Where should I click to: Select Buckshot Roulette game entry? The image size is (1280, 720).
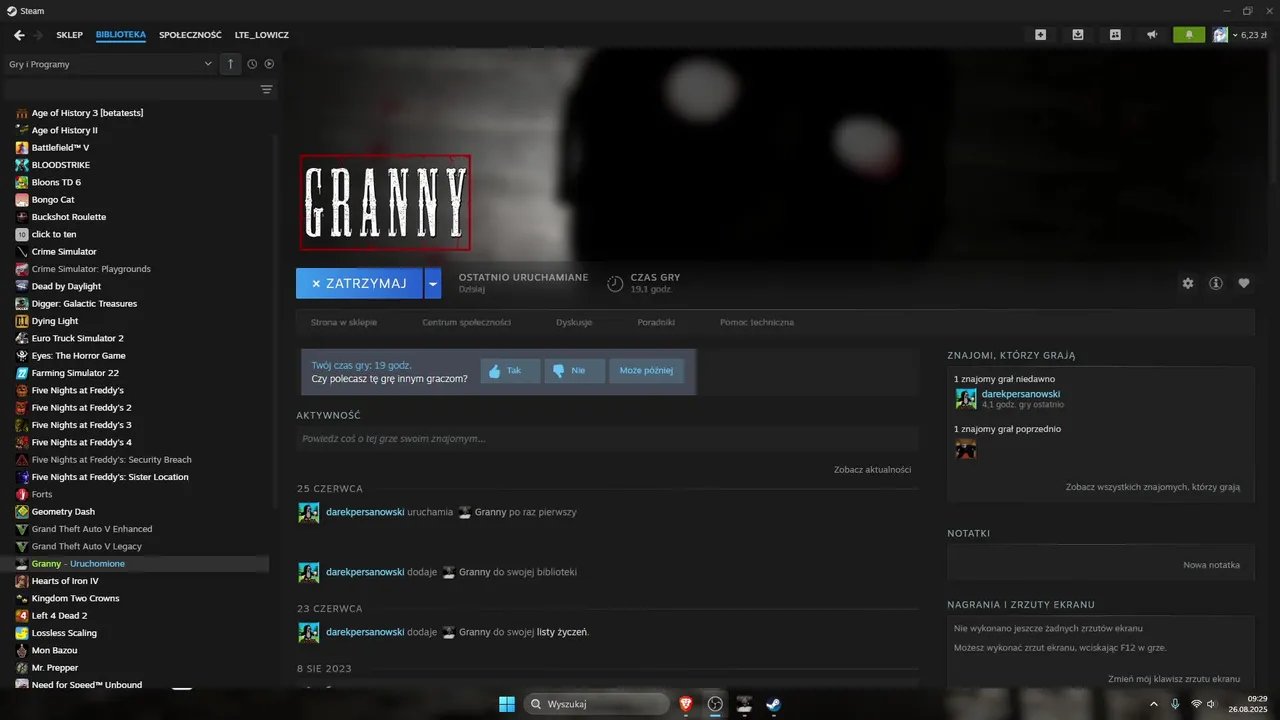[x=68, y=217]
